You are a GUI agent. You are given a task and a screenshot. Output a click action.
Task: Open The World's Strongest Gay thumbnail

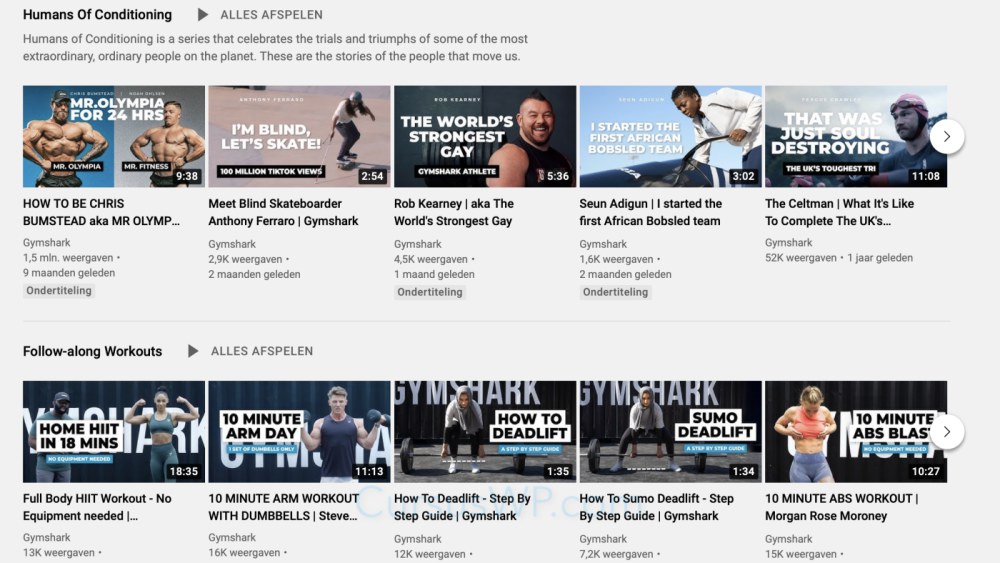[x=485, y=136]
